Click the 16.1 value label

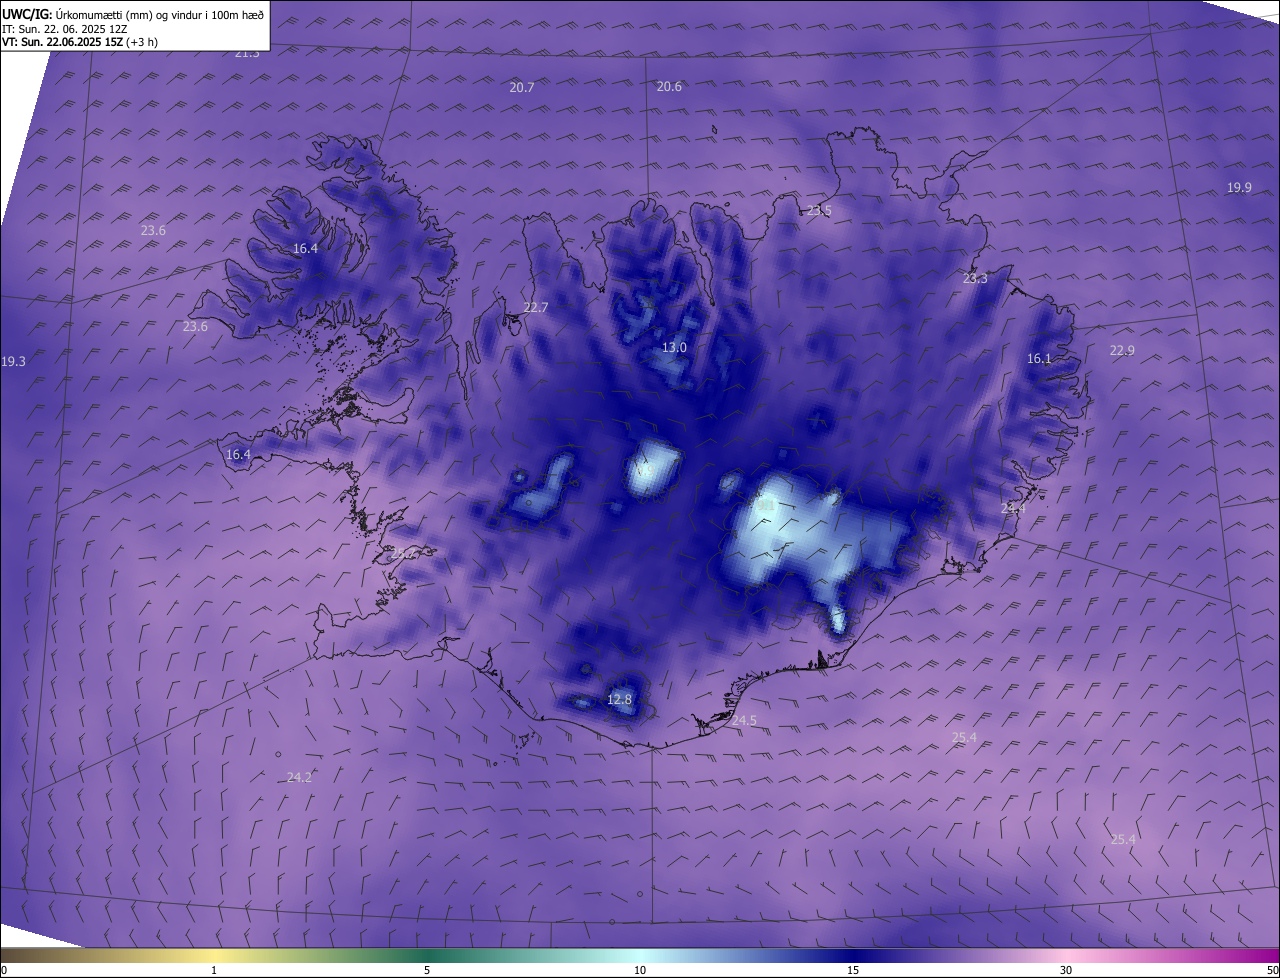click(x=1039, y=359)
